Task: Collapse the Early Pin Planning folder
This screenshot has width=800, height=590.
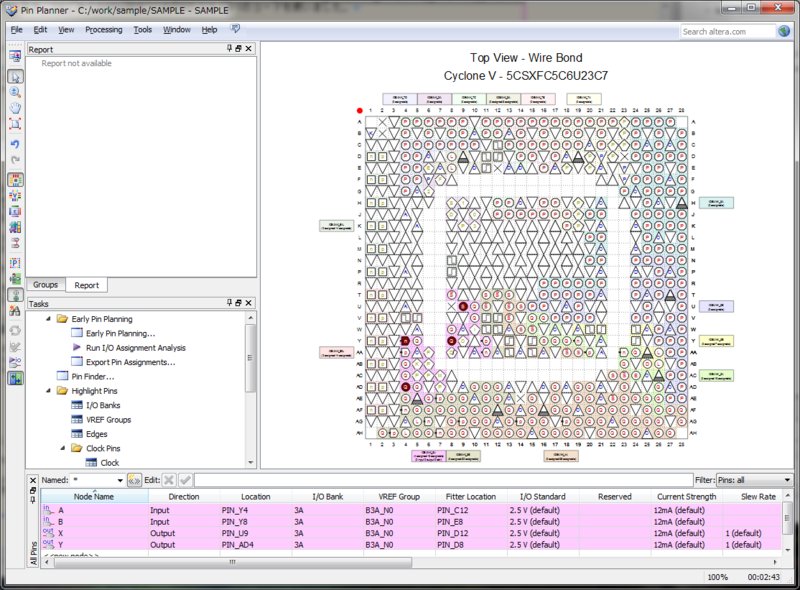Action: [48, 319]
